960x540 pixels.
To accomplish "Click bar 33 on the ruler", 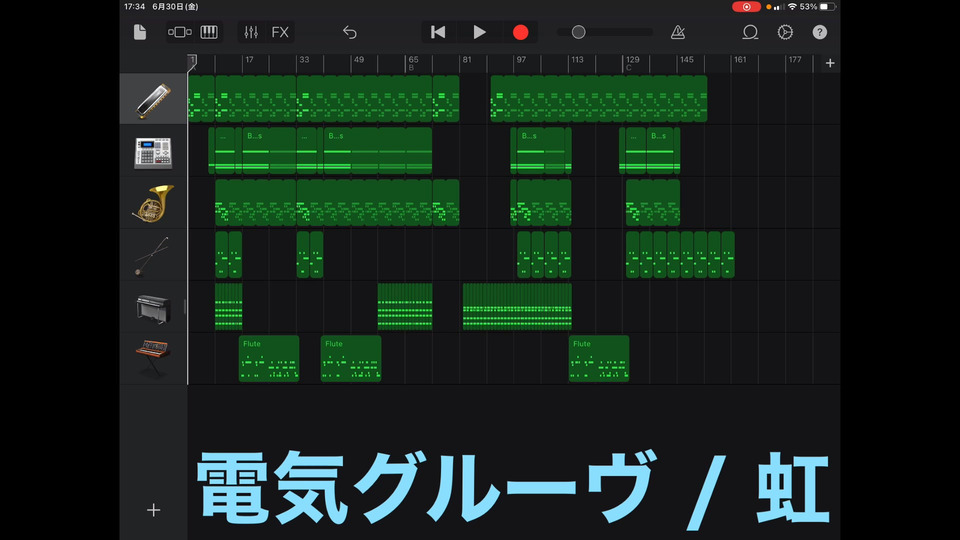I will [x=304, y=59].
